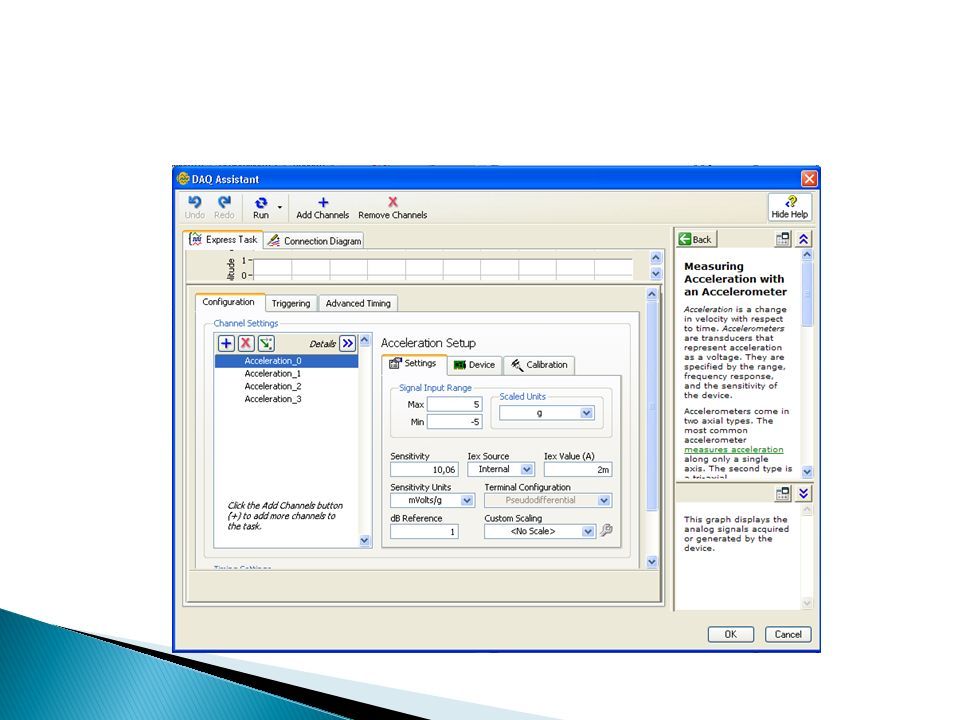Click the lower help pane window icon
Viewport: 960px width, 720px height.
click(782, 493)
